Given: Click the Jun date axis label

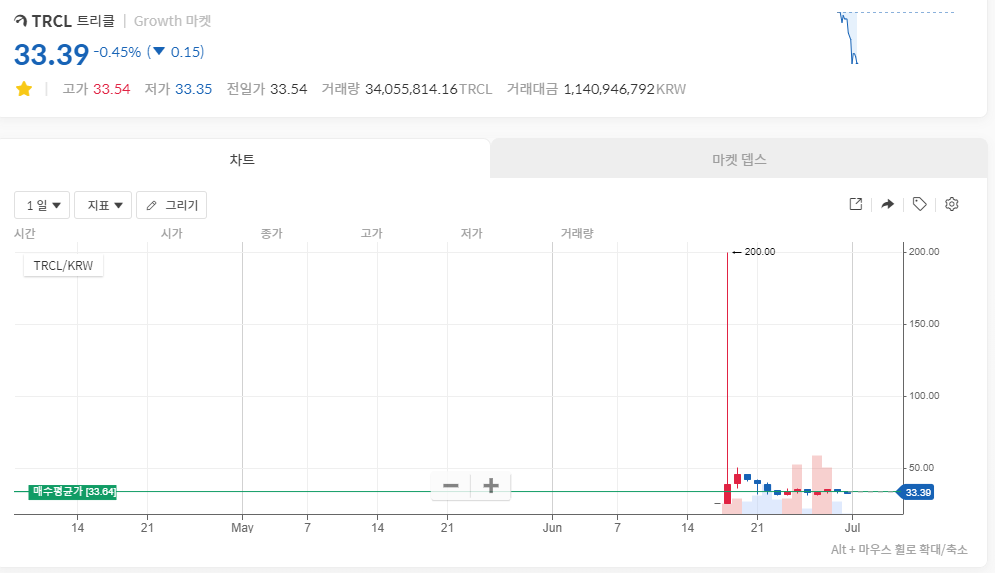Looking at the screenshot, I should point(552,528).
